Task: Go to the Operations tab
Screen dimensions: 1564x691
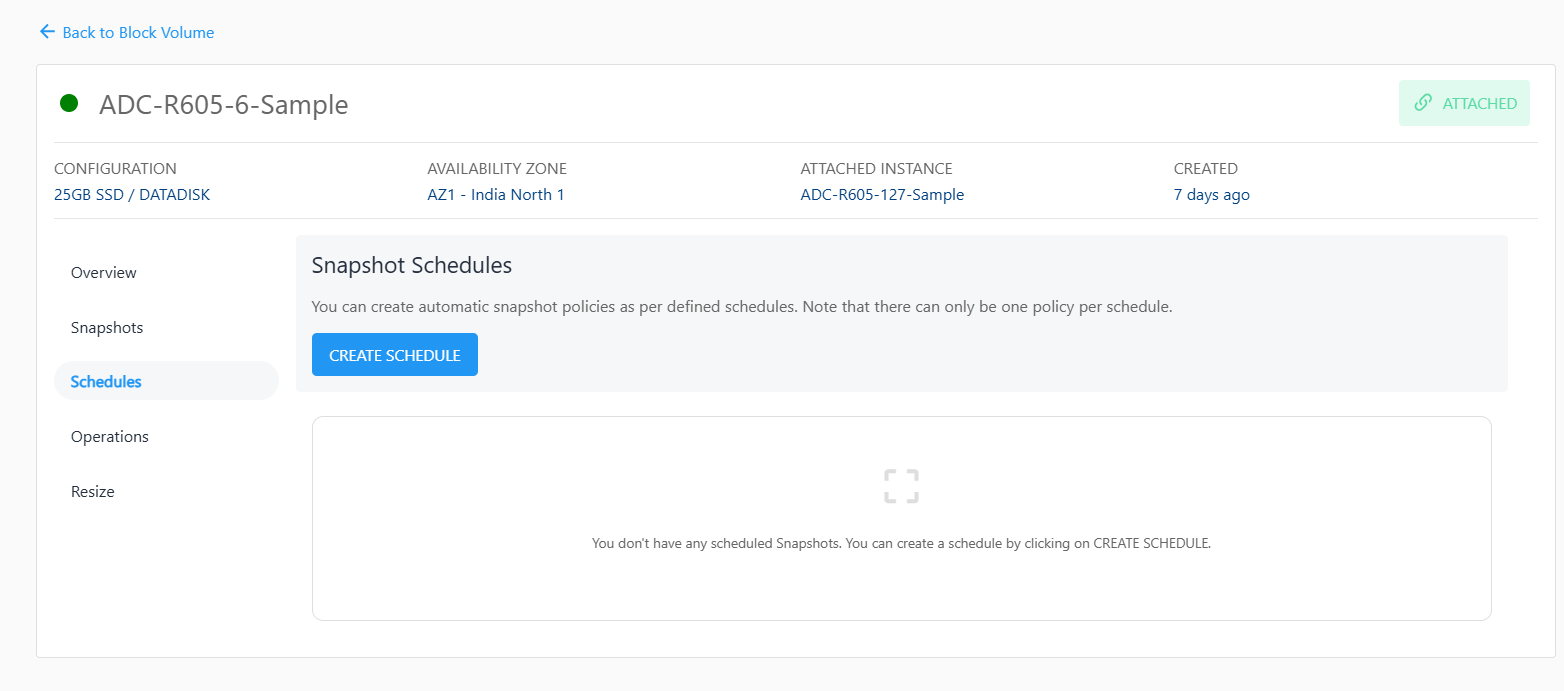Action: coord(110,437)
